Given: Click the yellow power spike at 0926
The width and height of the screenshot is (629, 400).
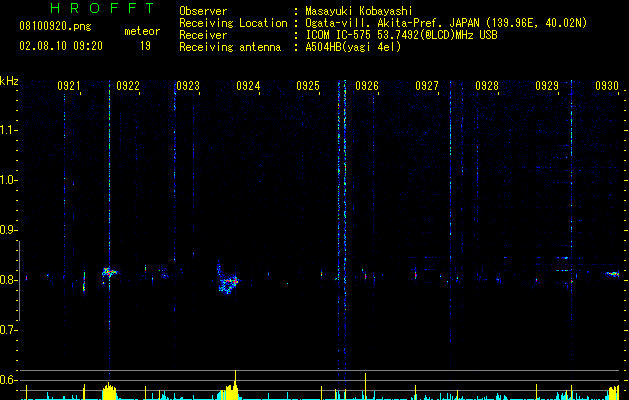Looking at the screenshot, I should click(x=365, y=386).
